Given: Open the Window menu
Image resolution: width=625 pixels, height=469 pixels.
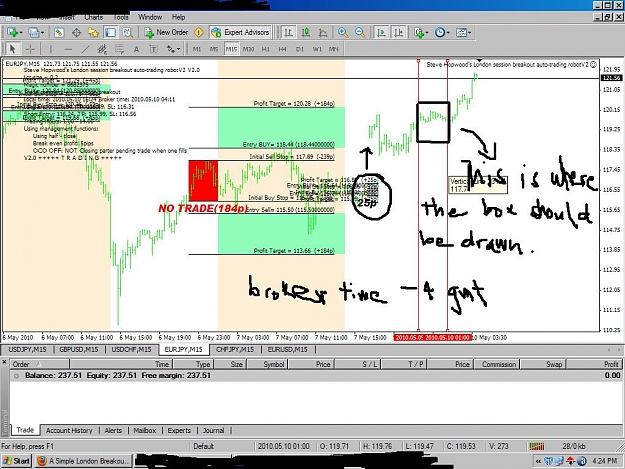Looking at the screenshot, I should click(x=150, y=17).
